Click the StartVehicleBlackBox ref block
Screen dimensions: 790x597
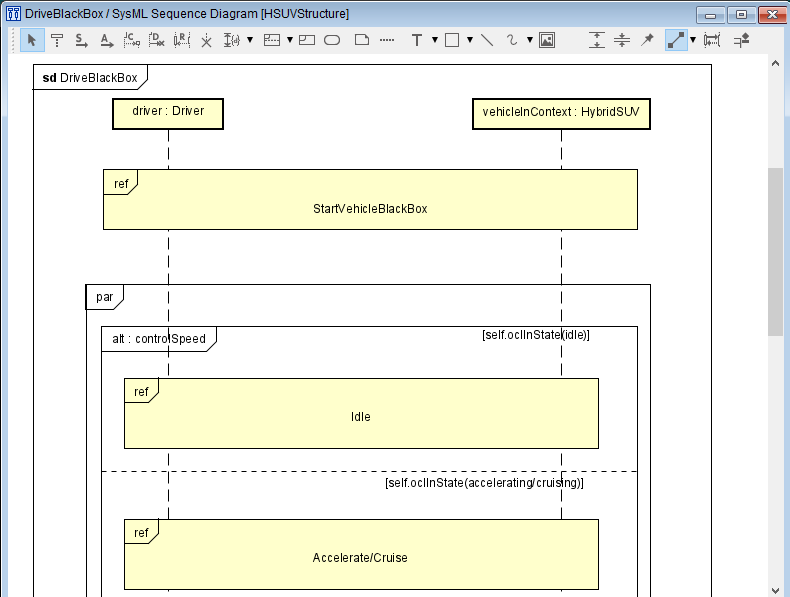[x=370, y=200]
